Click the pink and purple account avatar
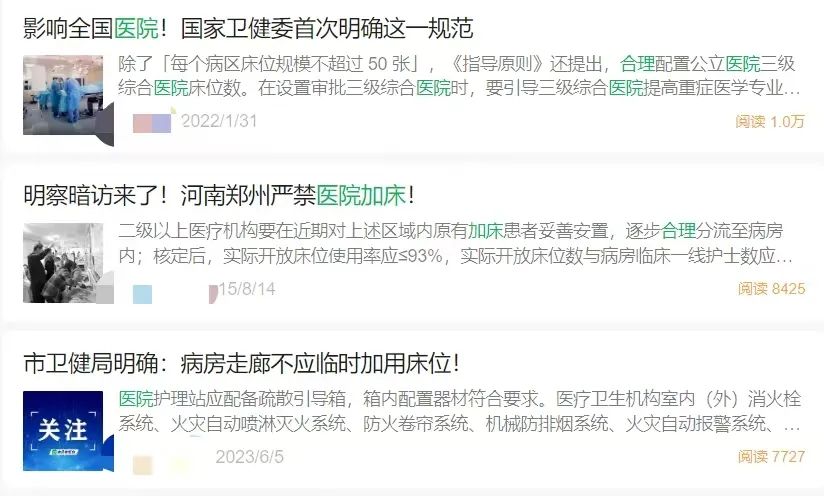Image resolution: width=824 pixels, height=496 pixels. (x=152, y=123)
